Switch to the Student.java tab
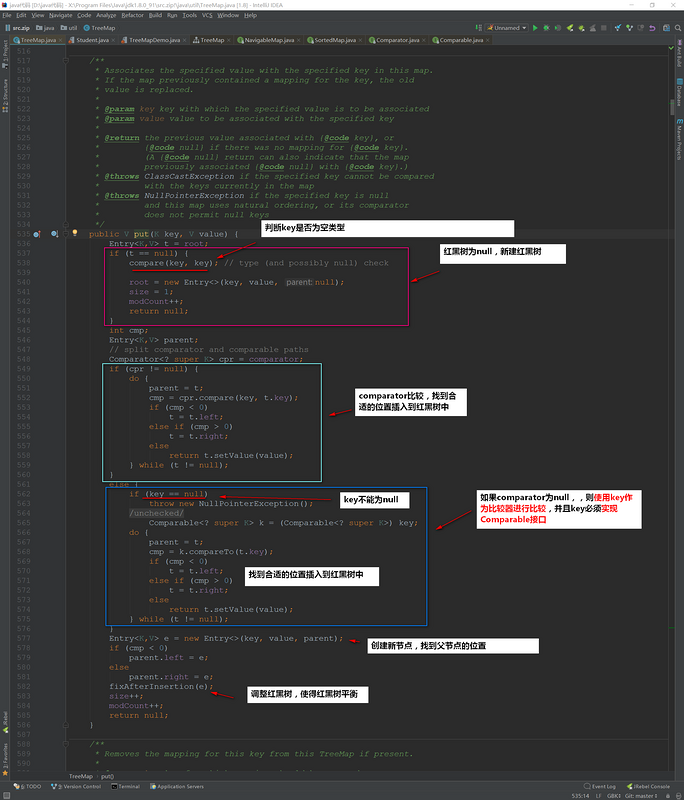The image size is (684, 800). pyautogui.click(x=92, y=40)
